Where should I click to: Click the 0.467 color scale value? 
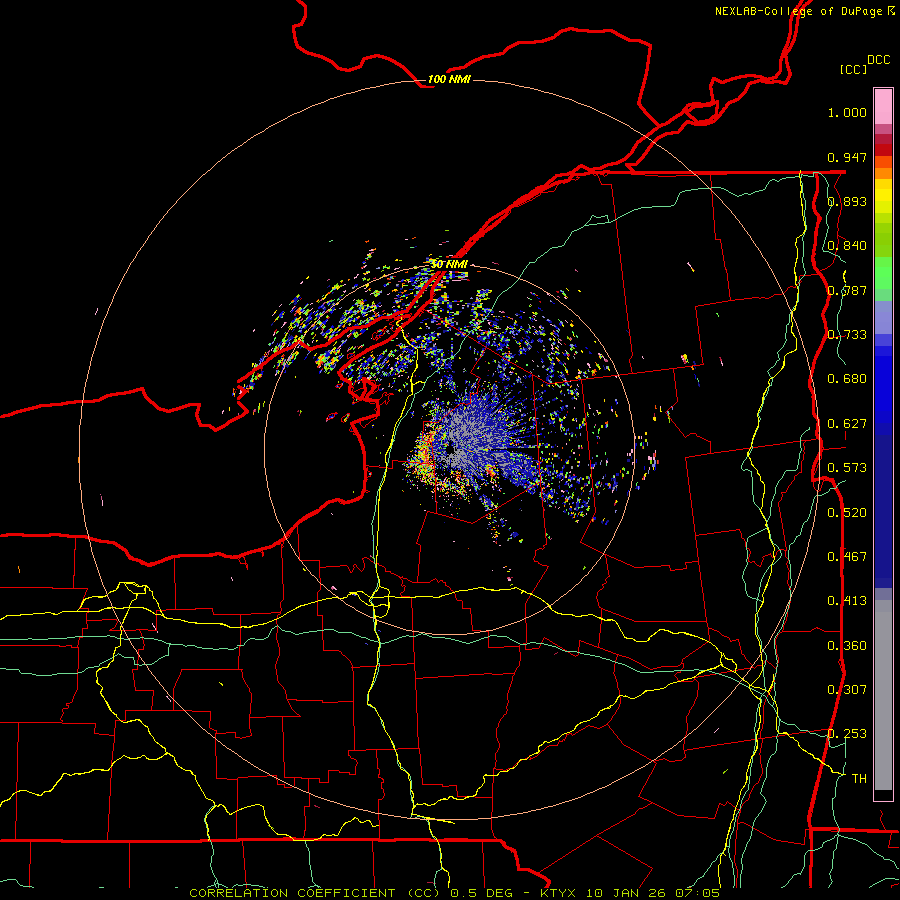tap(847, 557)
